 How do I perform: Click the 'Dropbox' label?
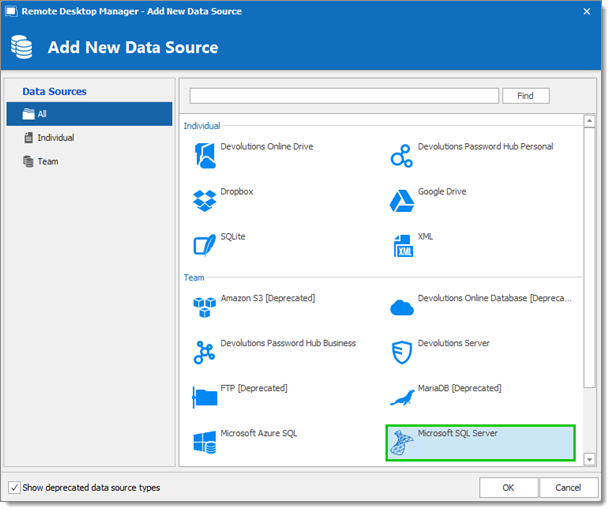click(x=237, y=192)
